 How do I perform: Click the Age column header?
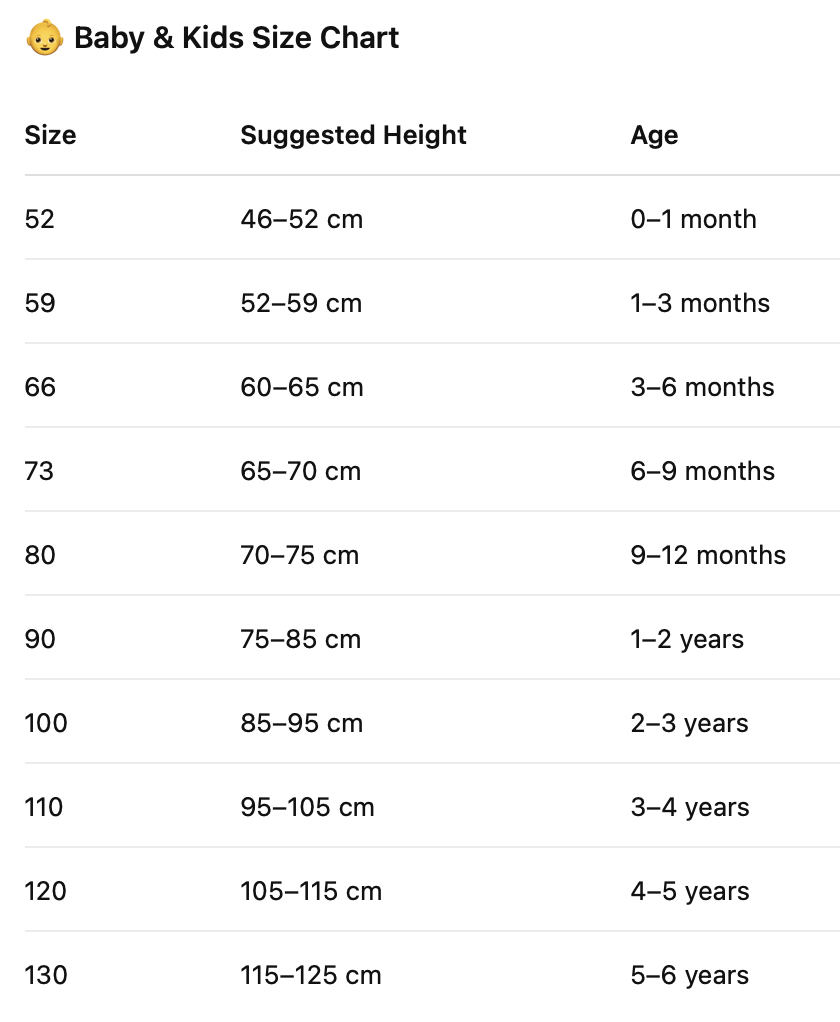tap(654, 135)
